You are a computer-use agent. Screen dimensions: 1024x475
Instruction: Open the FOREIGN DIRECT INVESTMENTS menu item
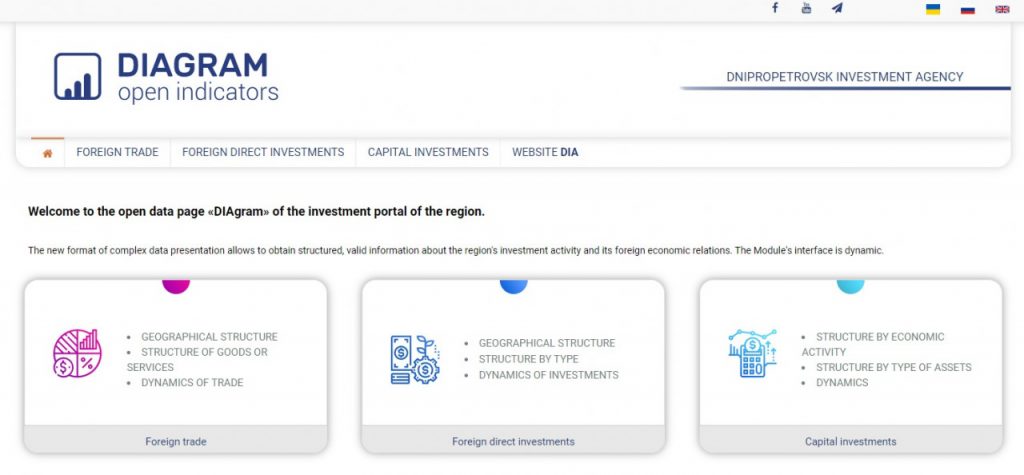coord(263,152)
